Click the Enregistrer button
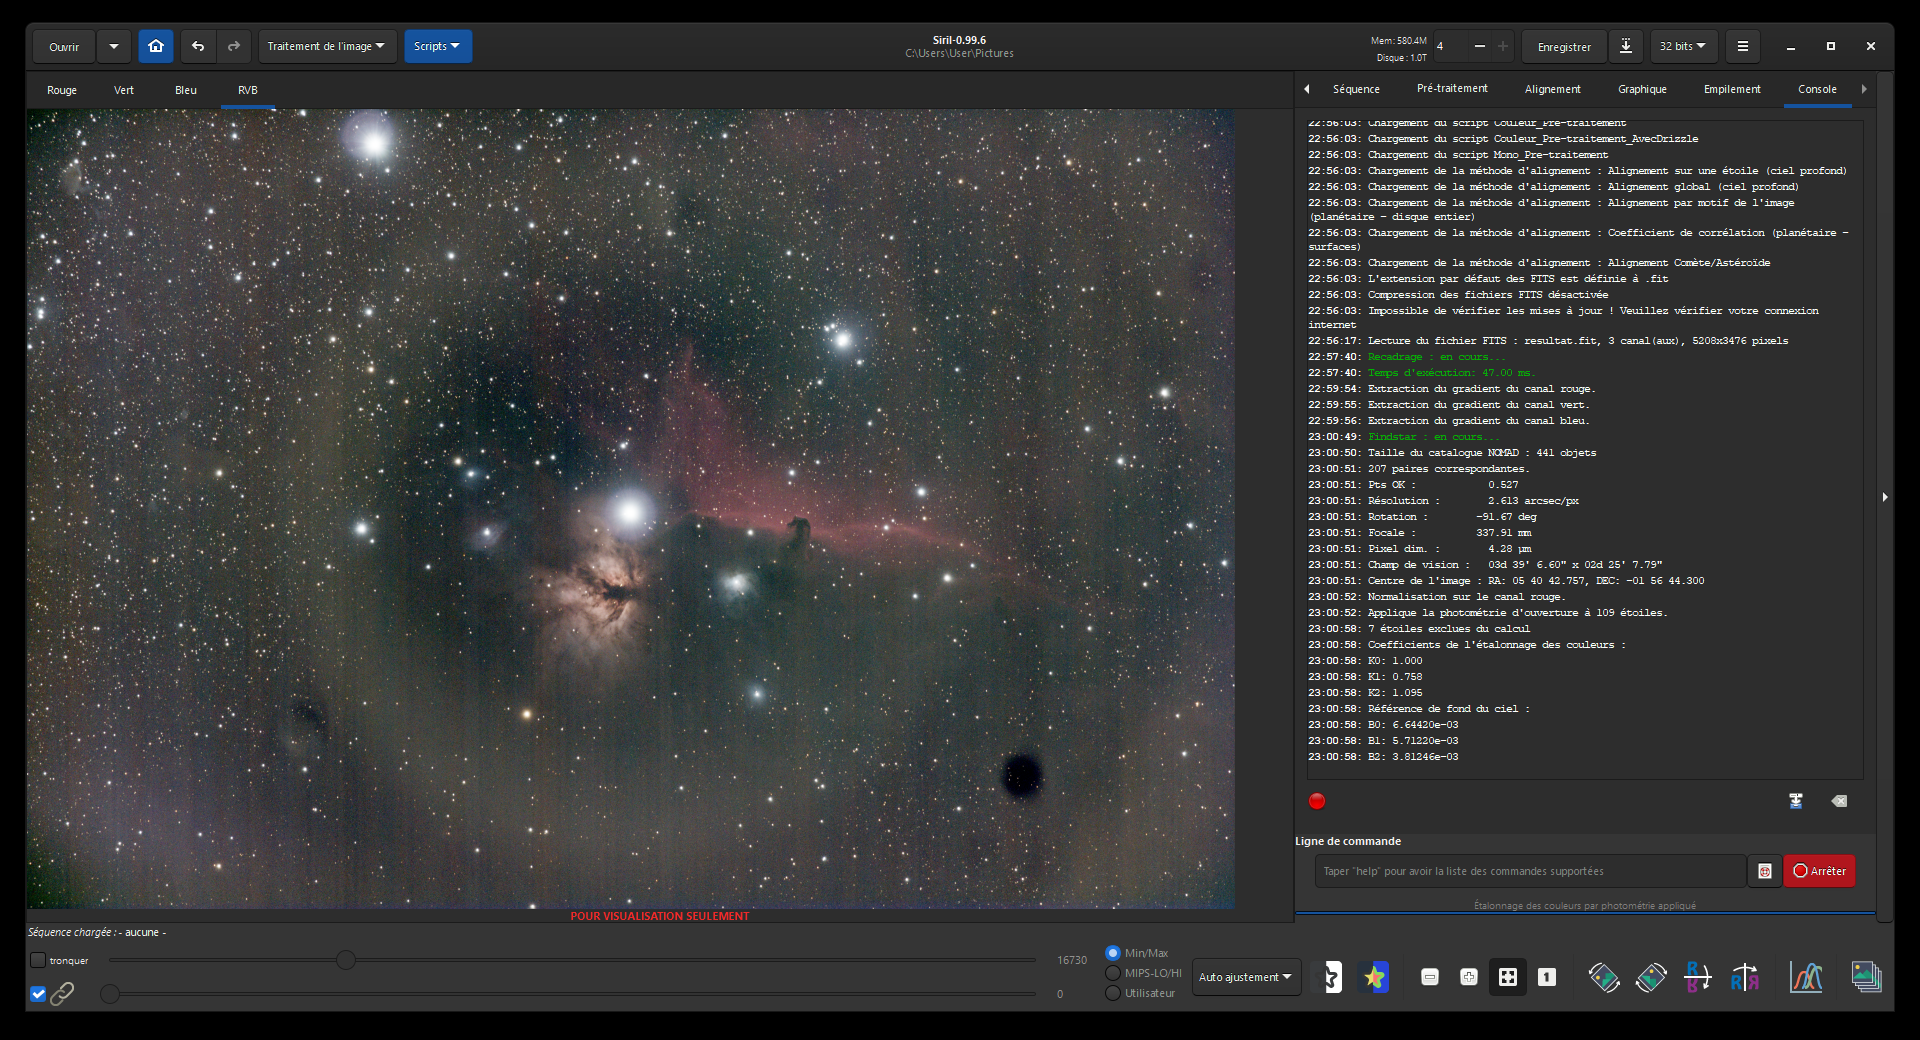This screenshot has width=1920, height=1040. [x=1564, y=46]
